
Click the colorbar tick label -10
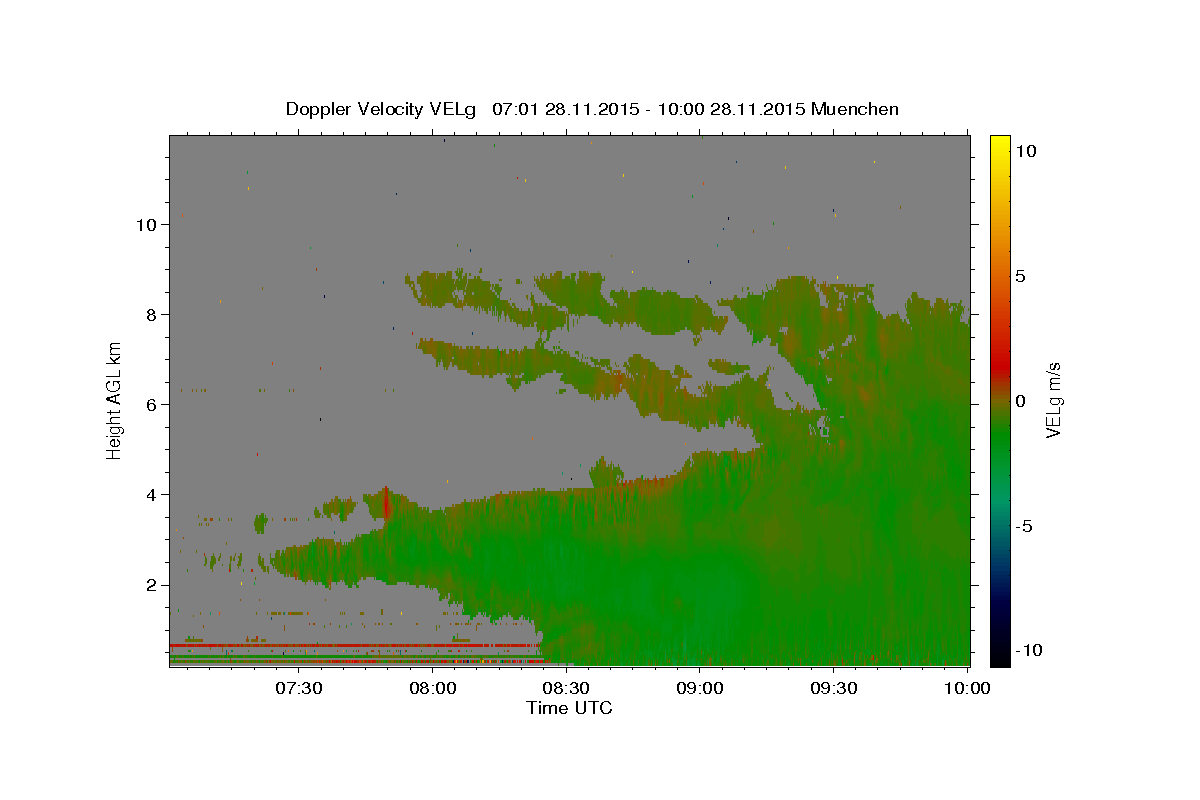pyautogui.click(x=1029, y=650)
